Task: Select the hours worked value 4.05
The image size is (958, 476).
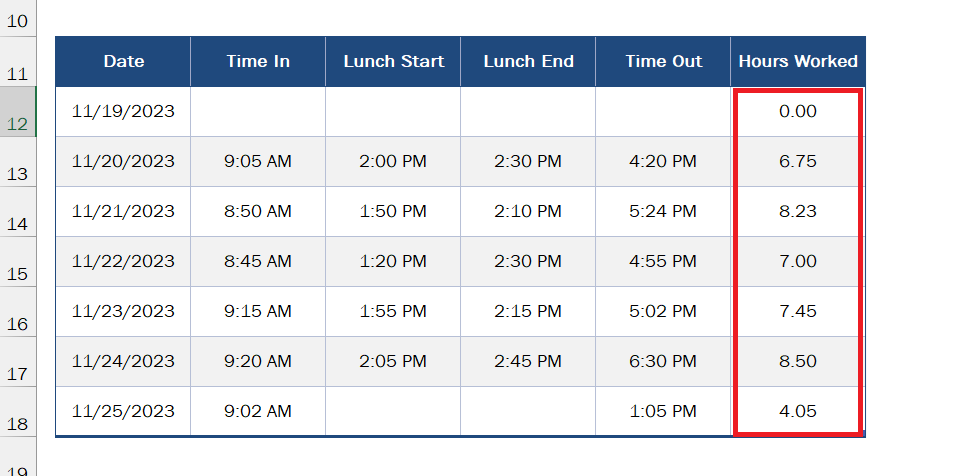Action: pos(798,411)
